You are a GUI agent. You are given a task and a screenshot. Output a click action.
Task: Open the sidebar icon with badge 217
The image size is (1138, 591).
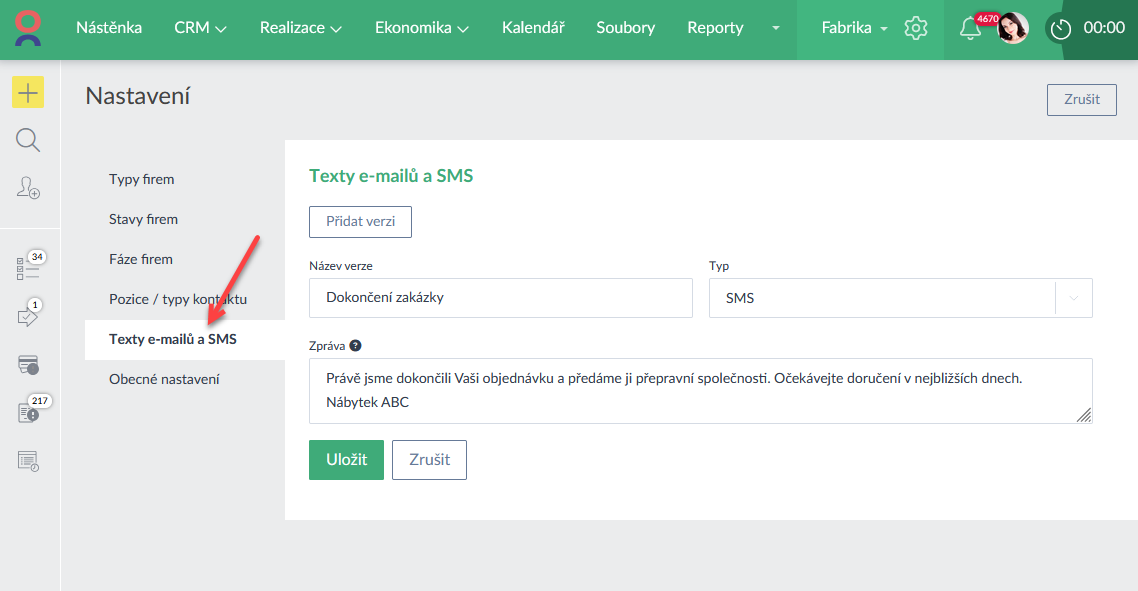pyautogui.click(x=28, y=412)
